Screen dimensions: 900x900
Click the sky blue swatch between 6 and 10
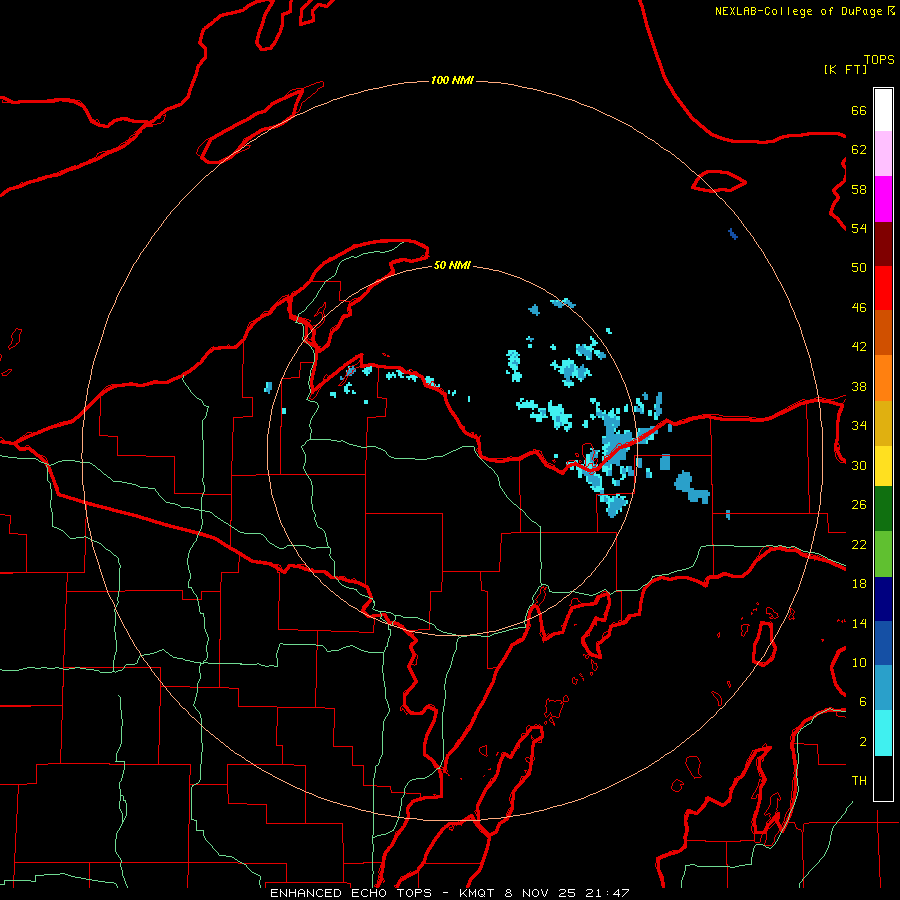[883, 688]
